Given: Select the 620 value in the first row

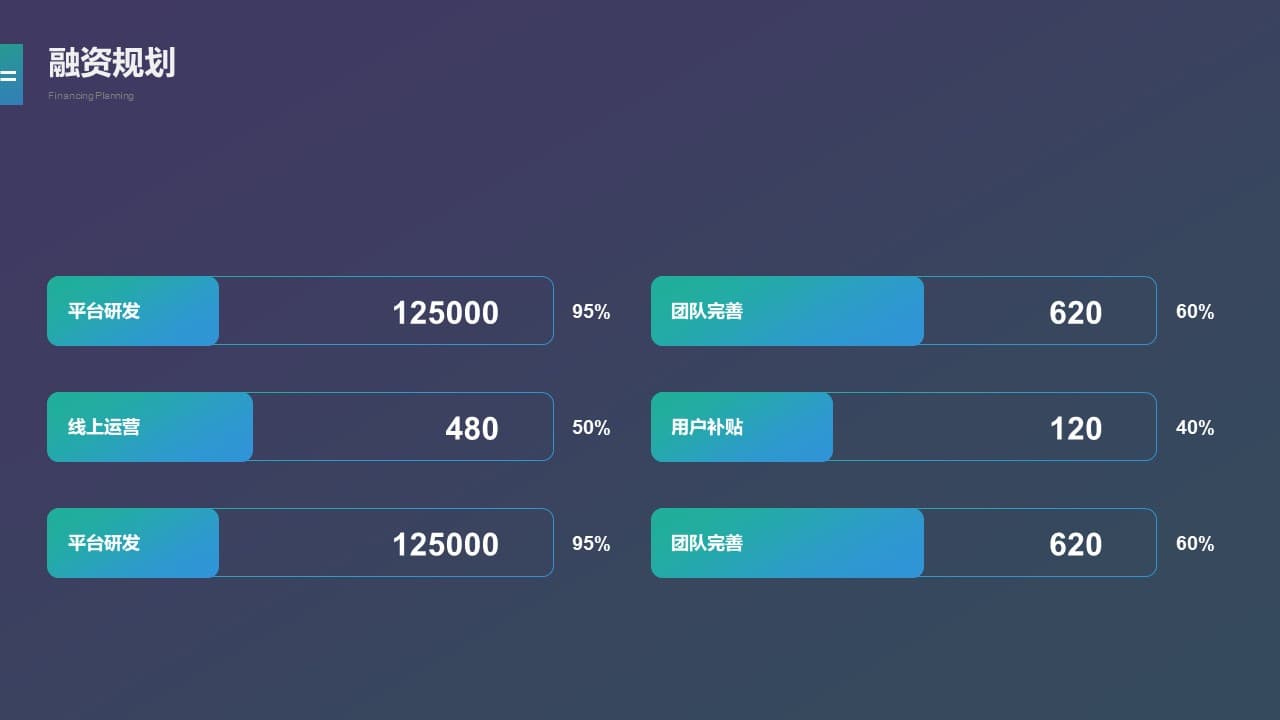Looking at the screenshot, I should (1076, 312).
